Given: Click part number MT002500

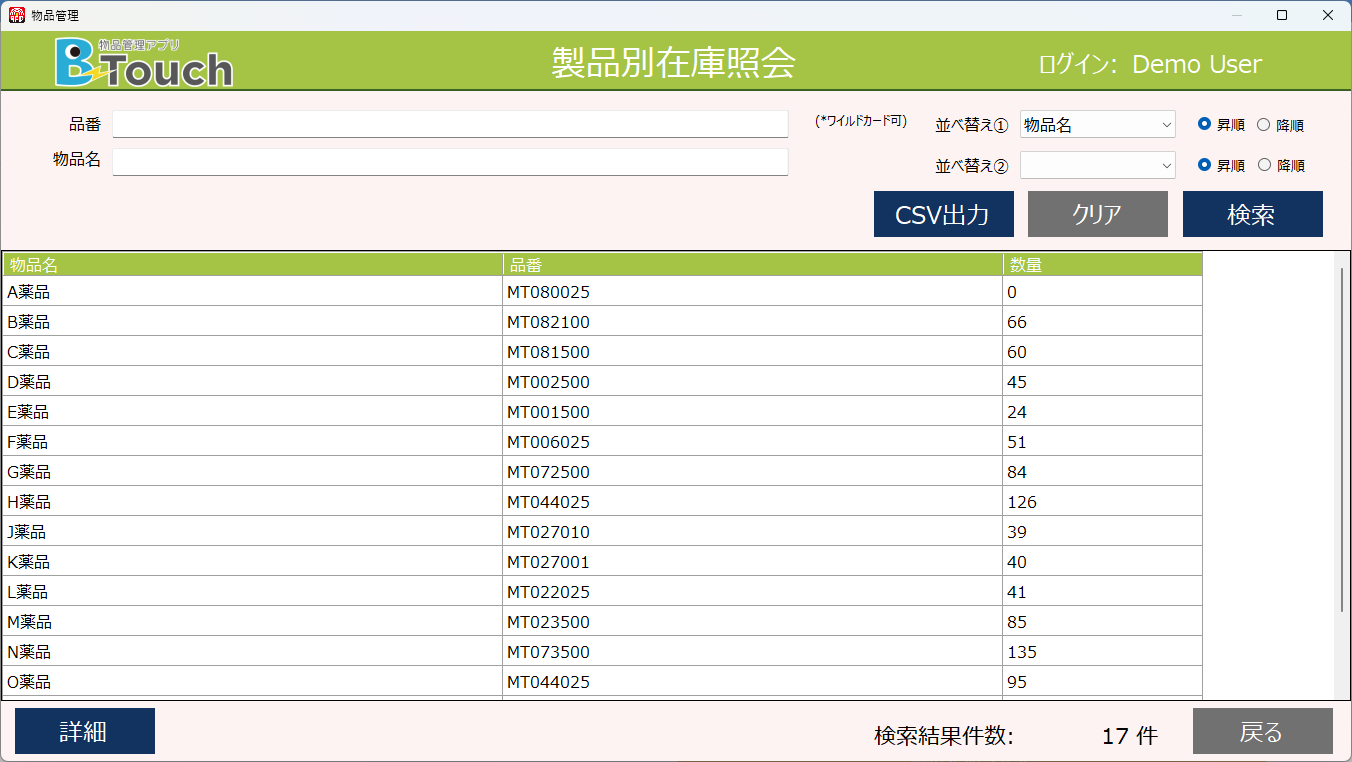Looking at the screenshot, I should 548,382.
